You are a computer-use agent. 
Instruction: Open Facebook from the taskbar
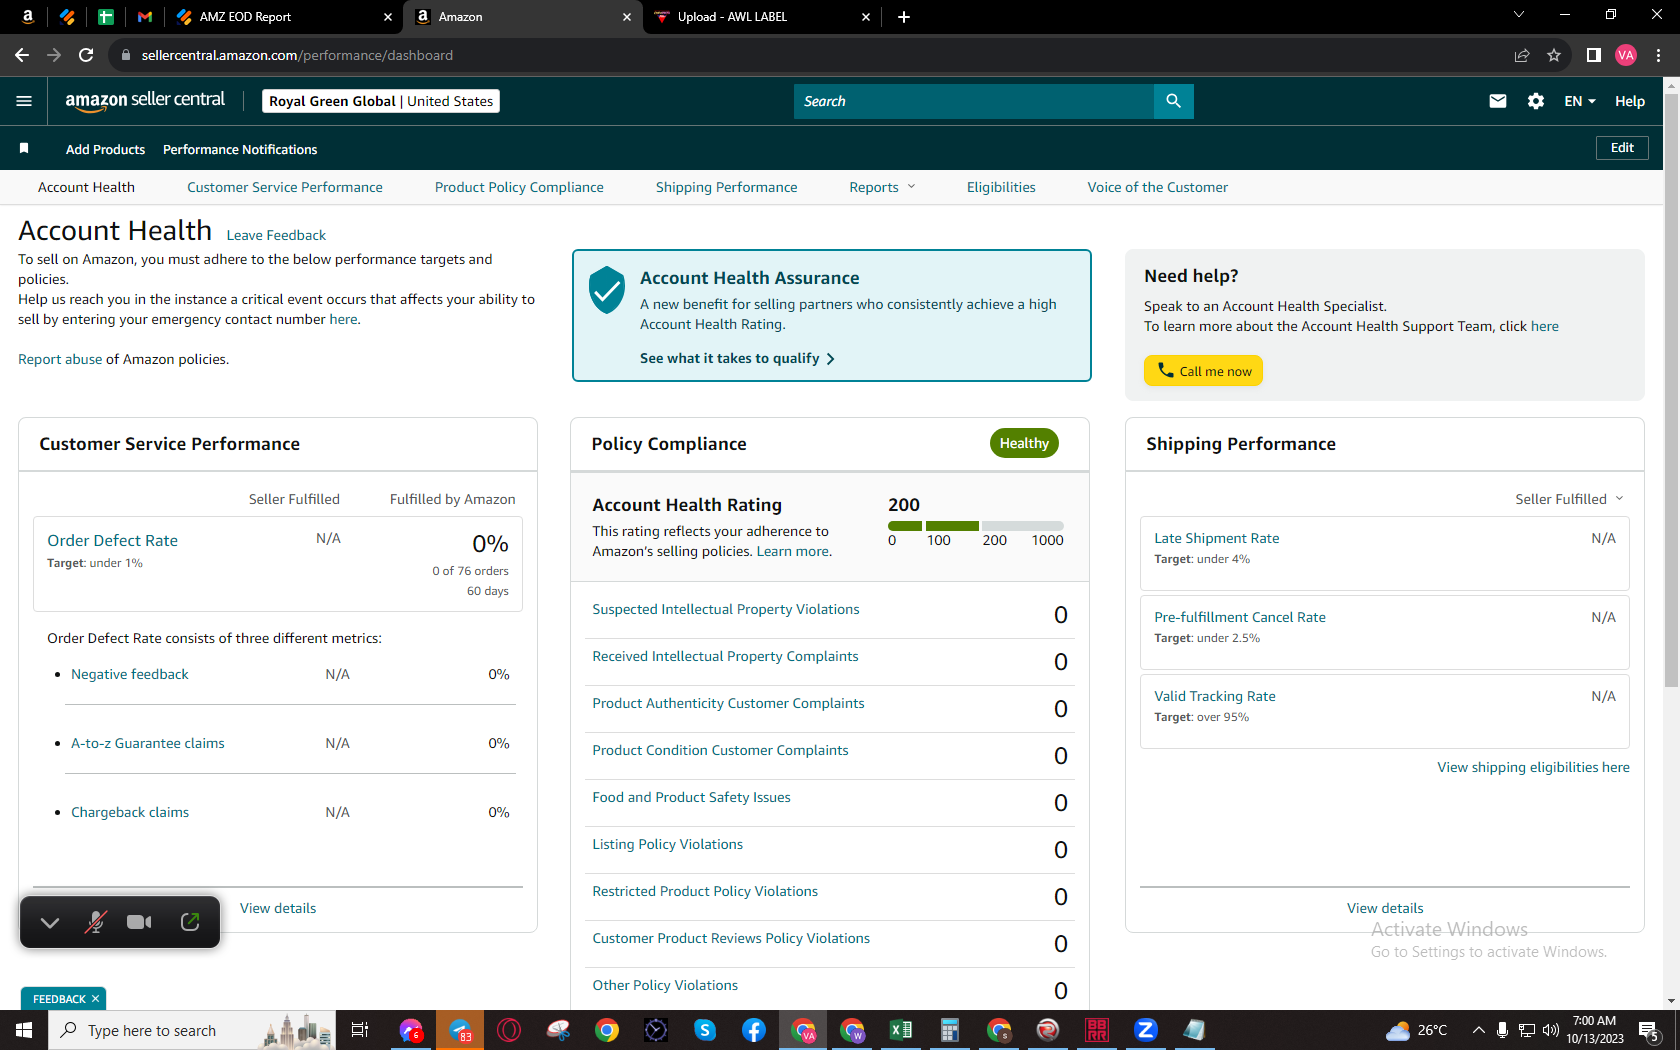pyautogui.click(x=754, y=1030)
